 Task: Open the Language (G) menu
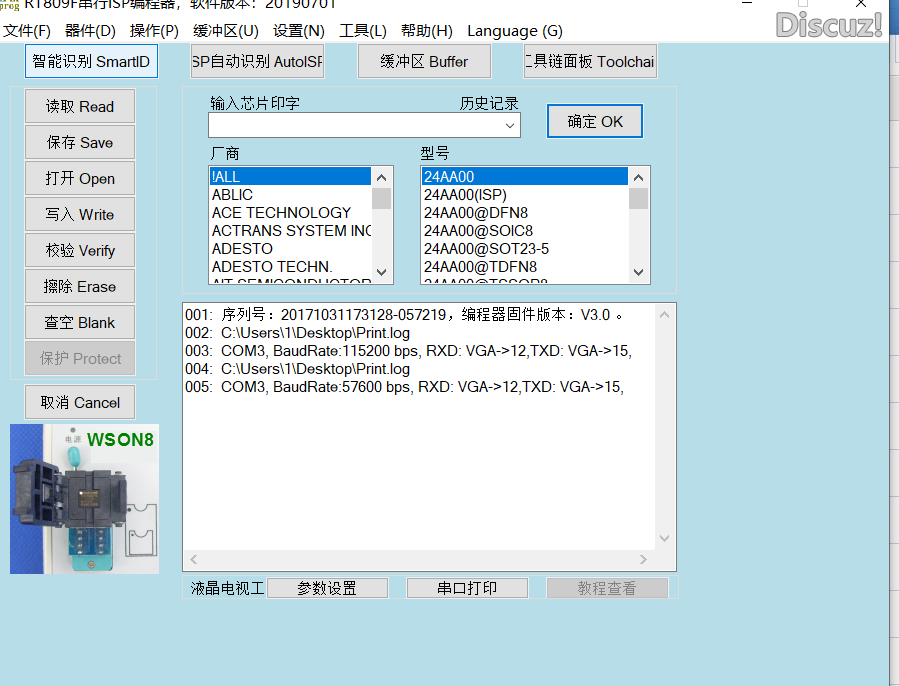click(x=514, y=31)
